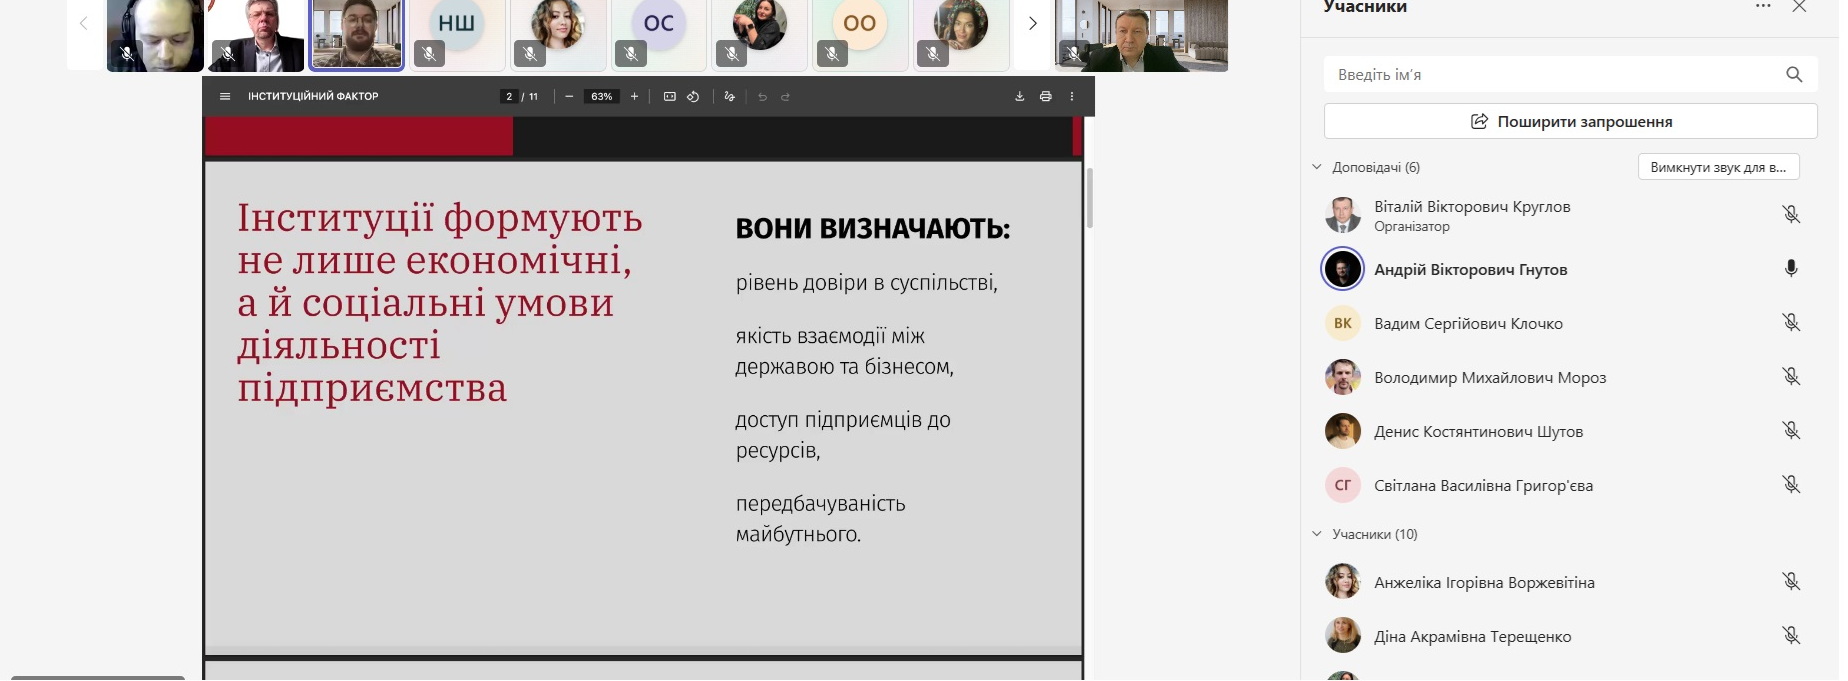Click the СГ avatar of Світлана Григор'єва

pyautogui.click(x=1343, y=485)
